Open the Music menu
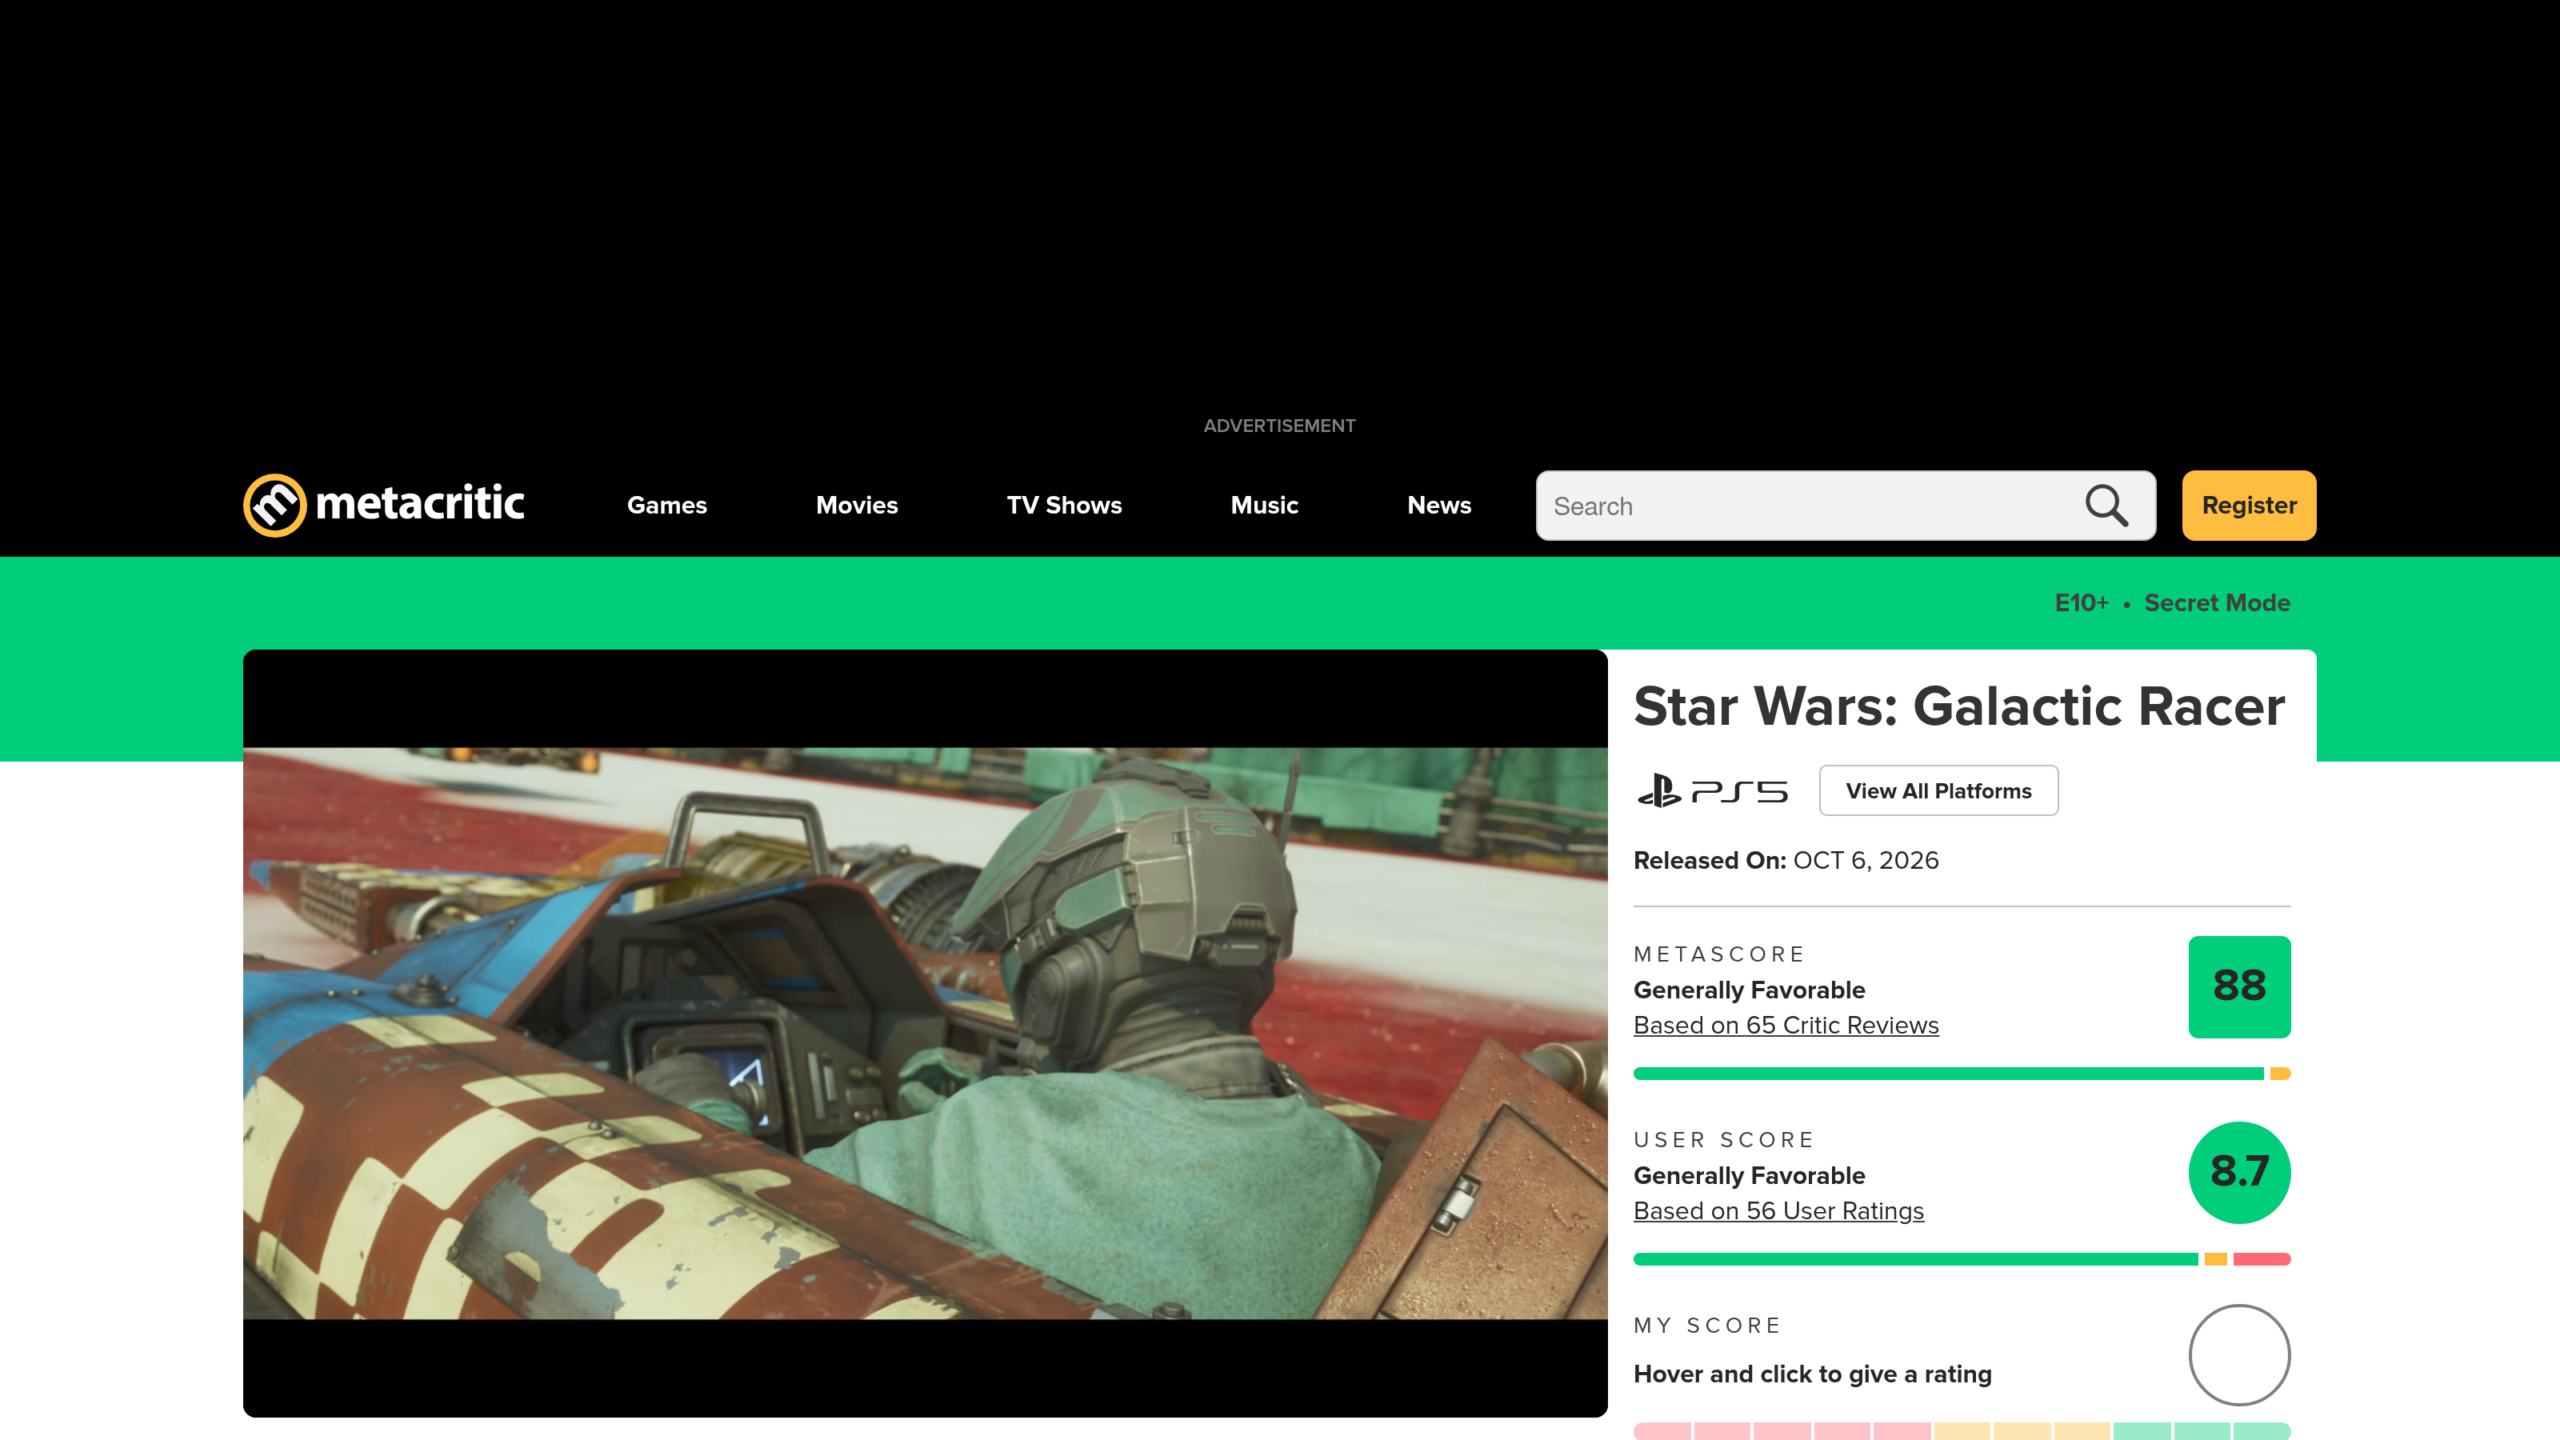Image resolution: width=2560 pixels, height=1440 pixels. click(1264, 505)
